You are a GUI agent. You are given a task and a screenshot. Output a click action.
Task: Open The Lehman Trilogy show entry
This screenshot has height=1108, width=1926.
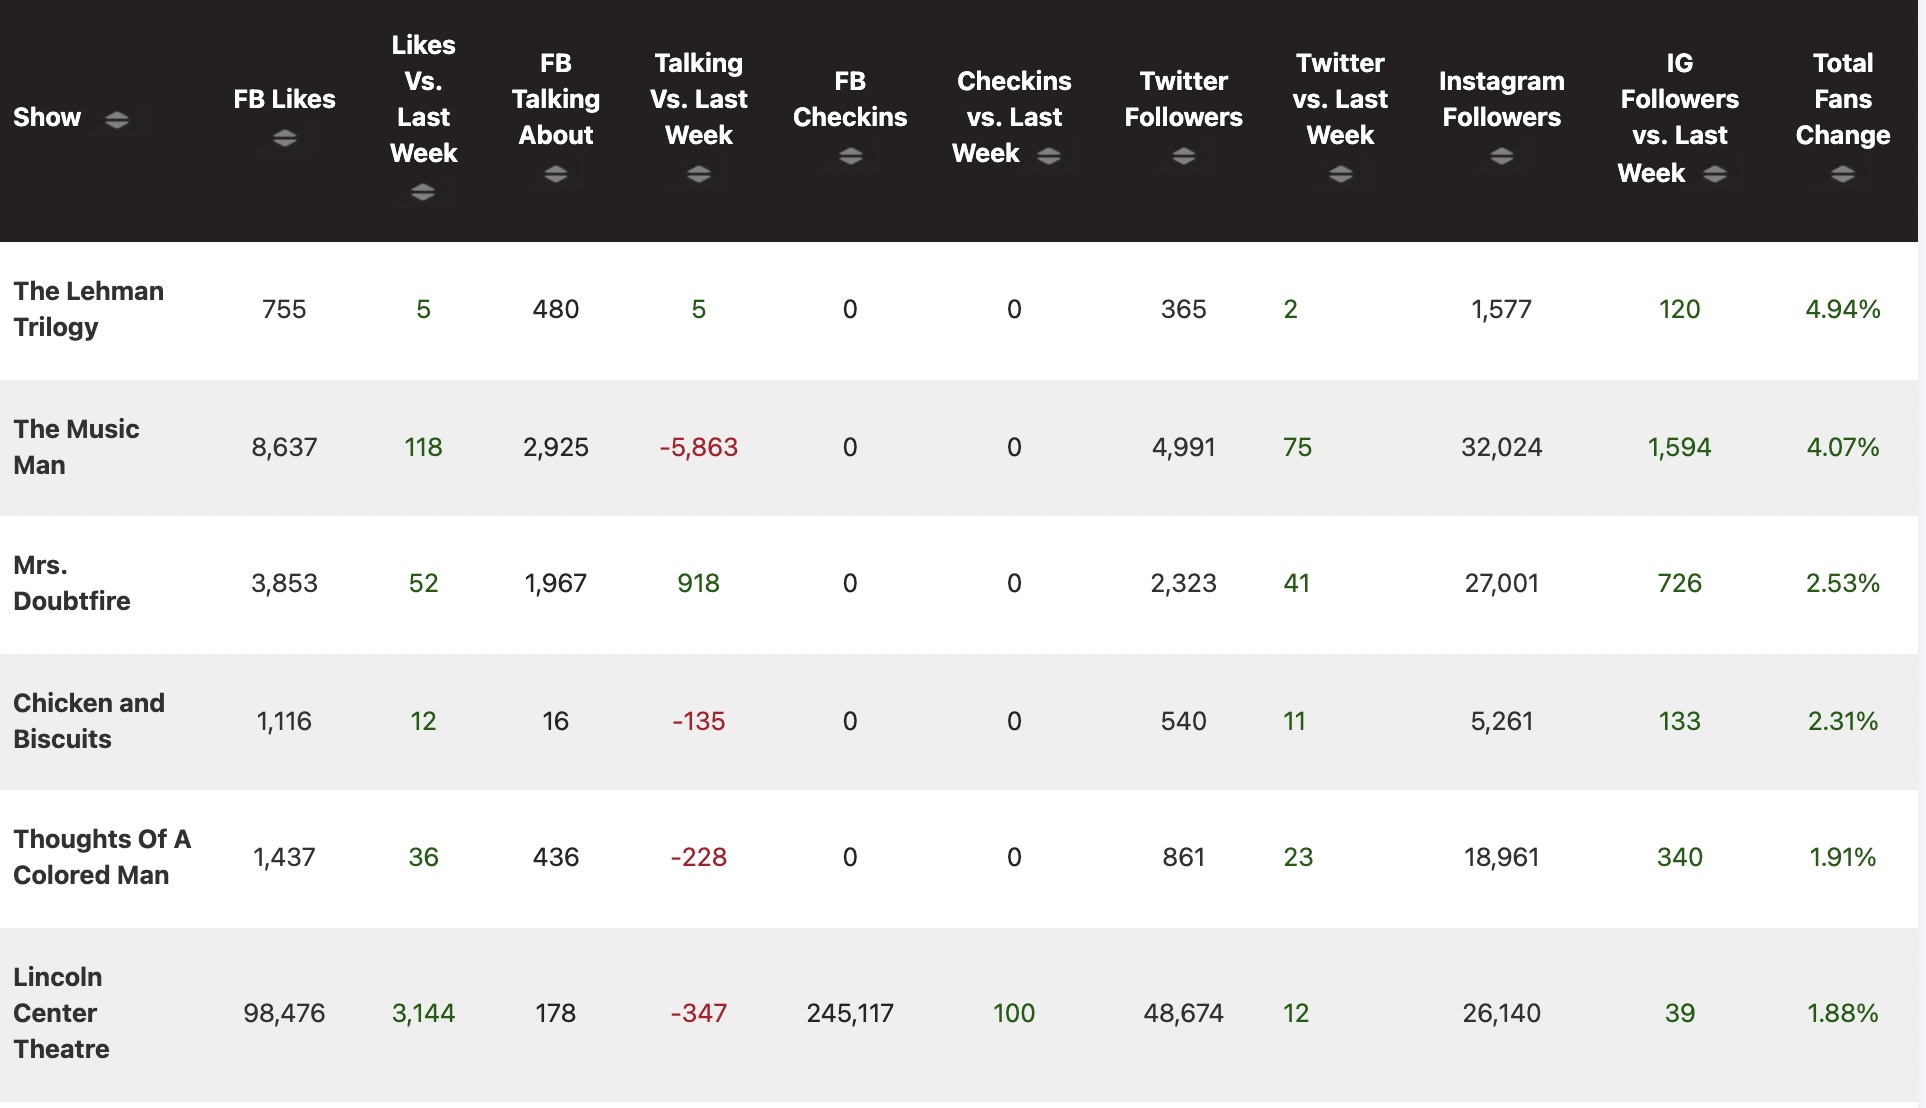click(x=88, y=309)
